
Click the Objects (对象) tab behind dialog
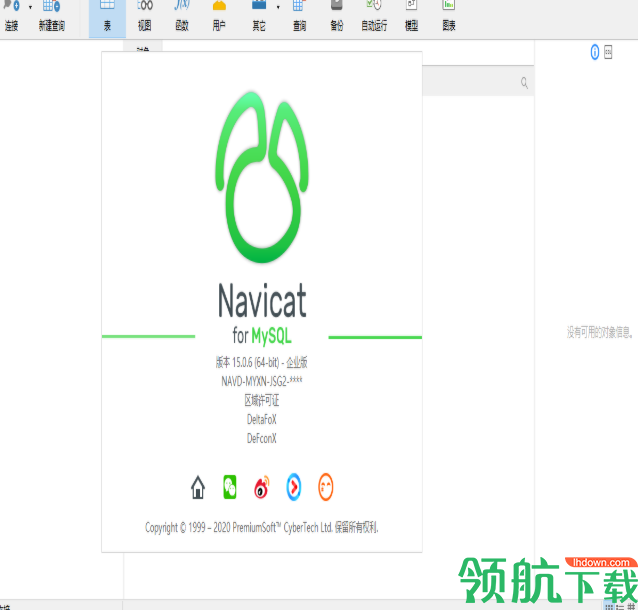pyautogui.click(x=143, y=48)
